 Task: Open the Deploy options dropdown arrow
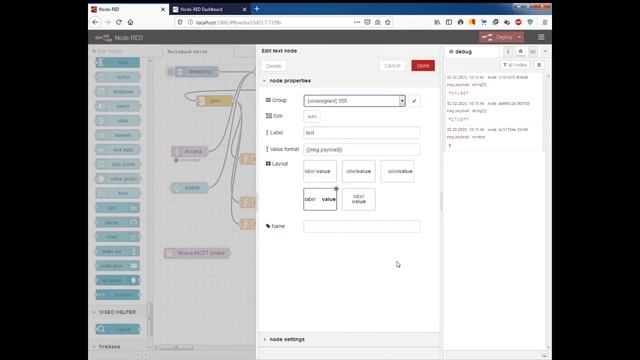[520, 37]
